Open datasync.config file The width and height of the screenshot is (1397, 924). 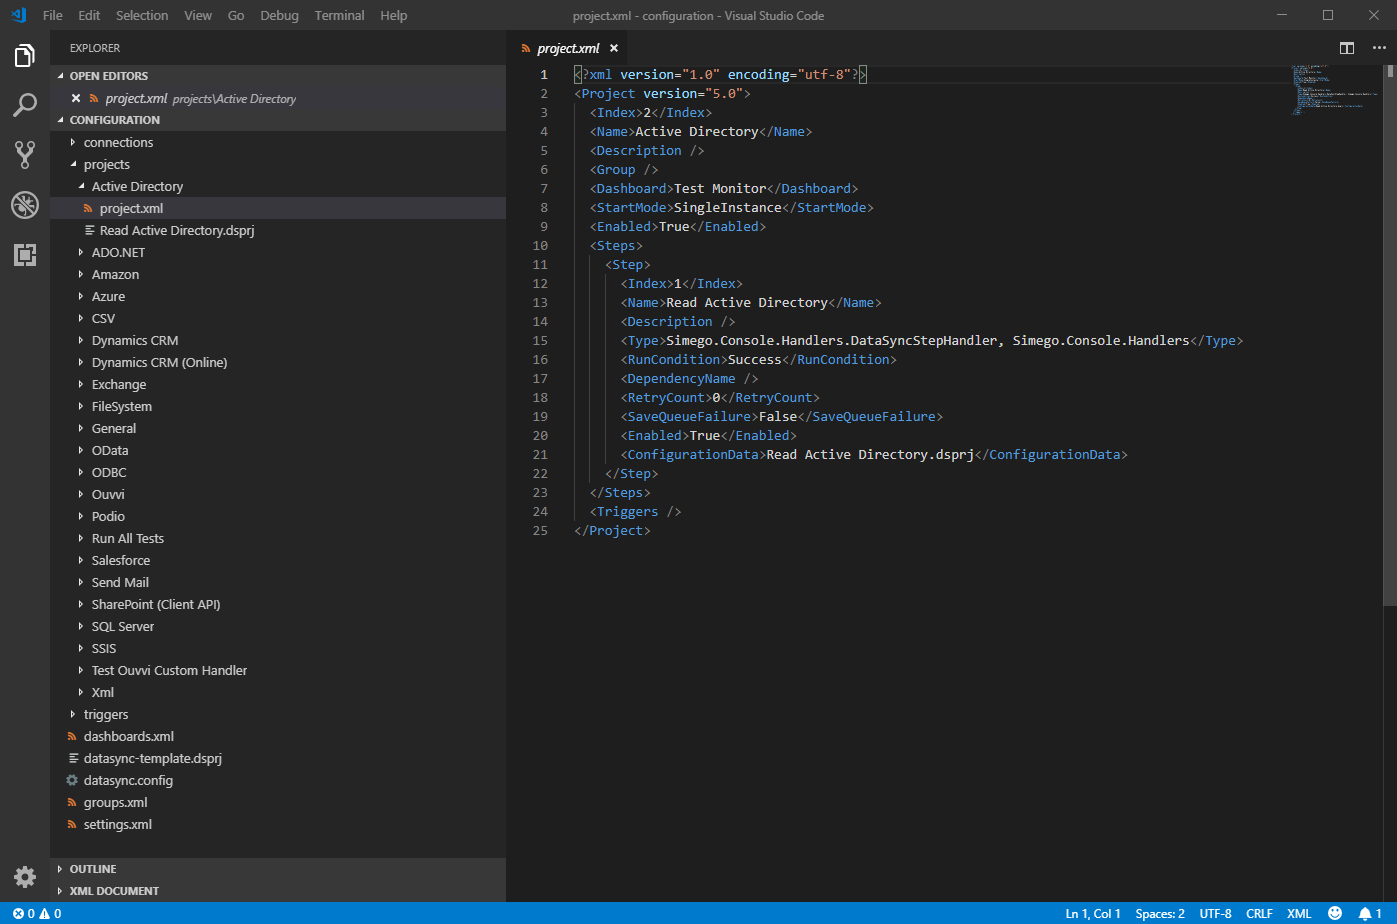pyautogui.click(x=128, y=780)
